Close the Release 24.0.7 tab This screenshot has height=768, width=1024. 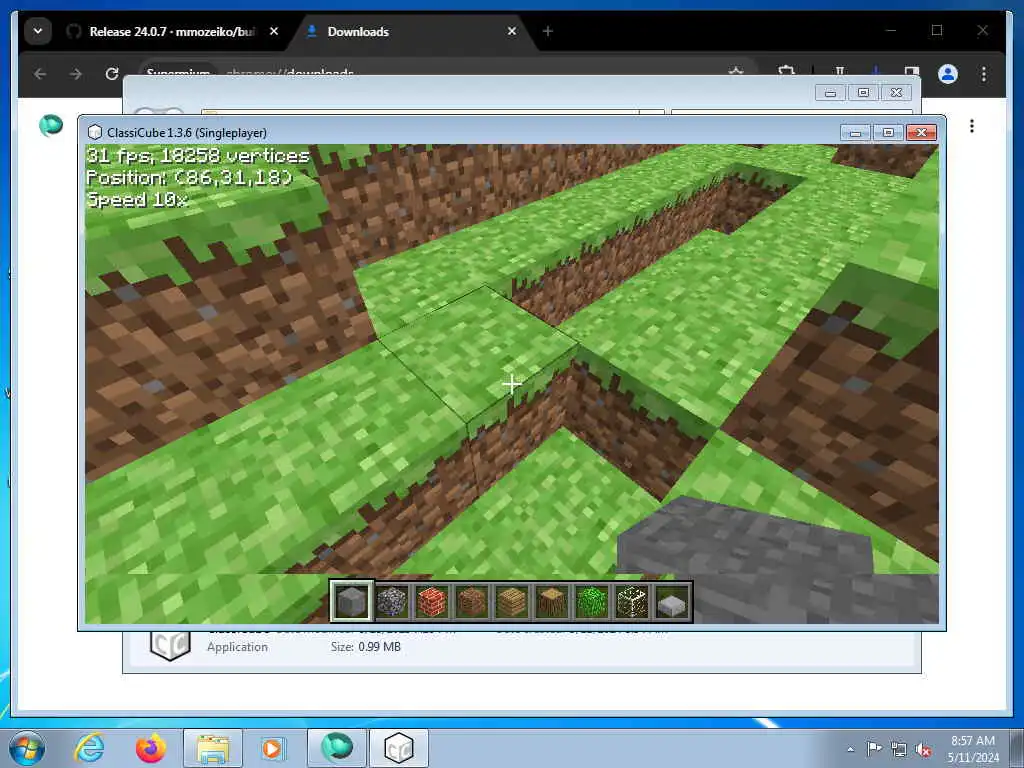274,31
